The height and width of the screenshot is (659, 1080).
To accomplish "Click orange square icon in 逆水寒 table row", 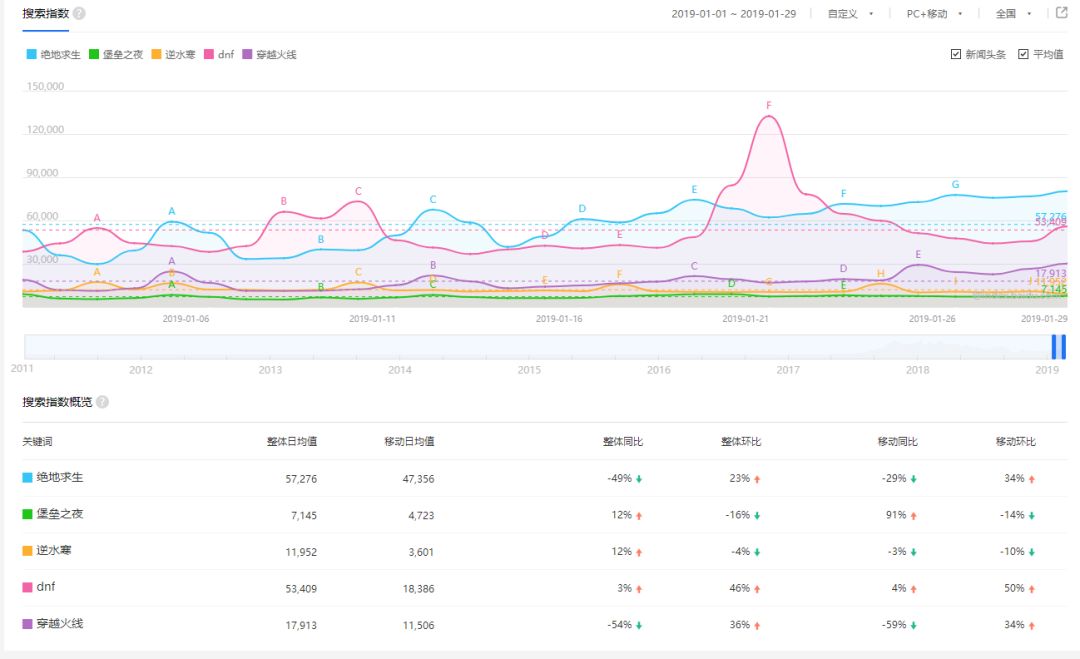I will click(x=28, y=550).
